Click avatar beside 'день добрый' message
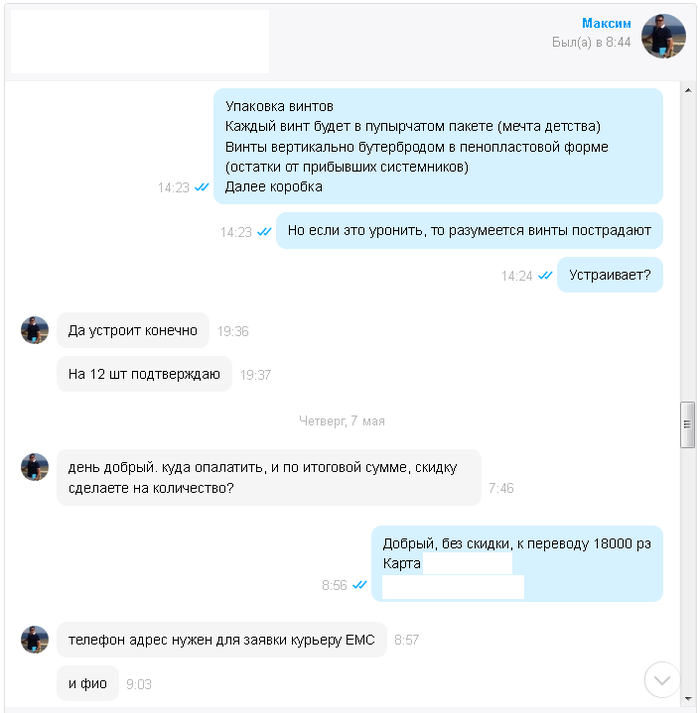This screenshot has height=713, width=700. (35, 467)
